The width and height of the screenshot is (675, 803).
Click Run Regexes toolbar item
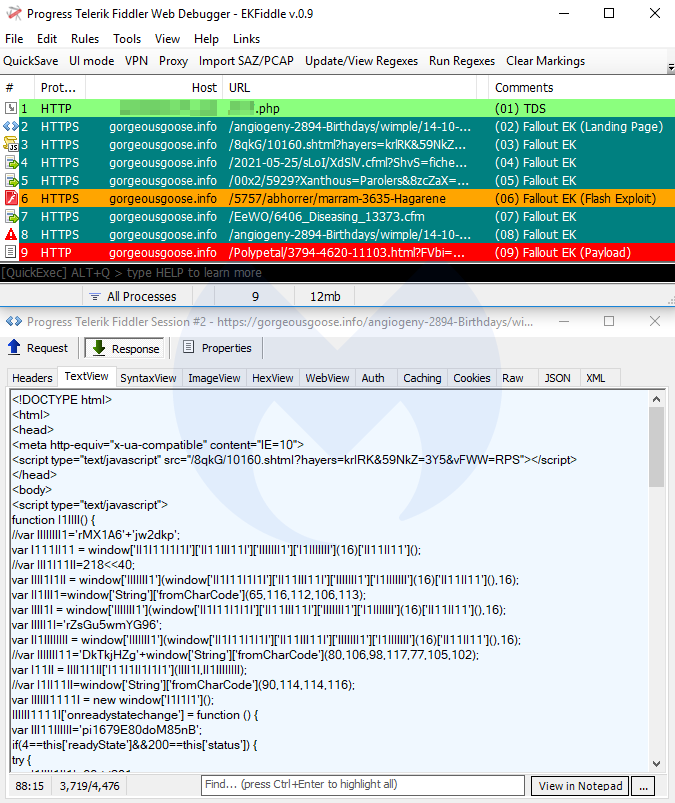pyautogui.click(x=462, y=61)
